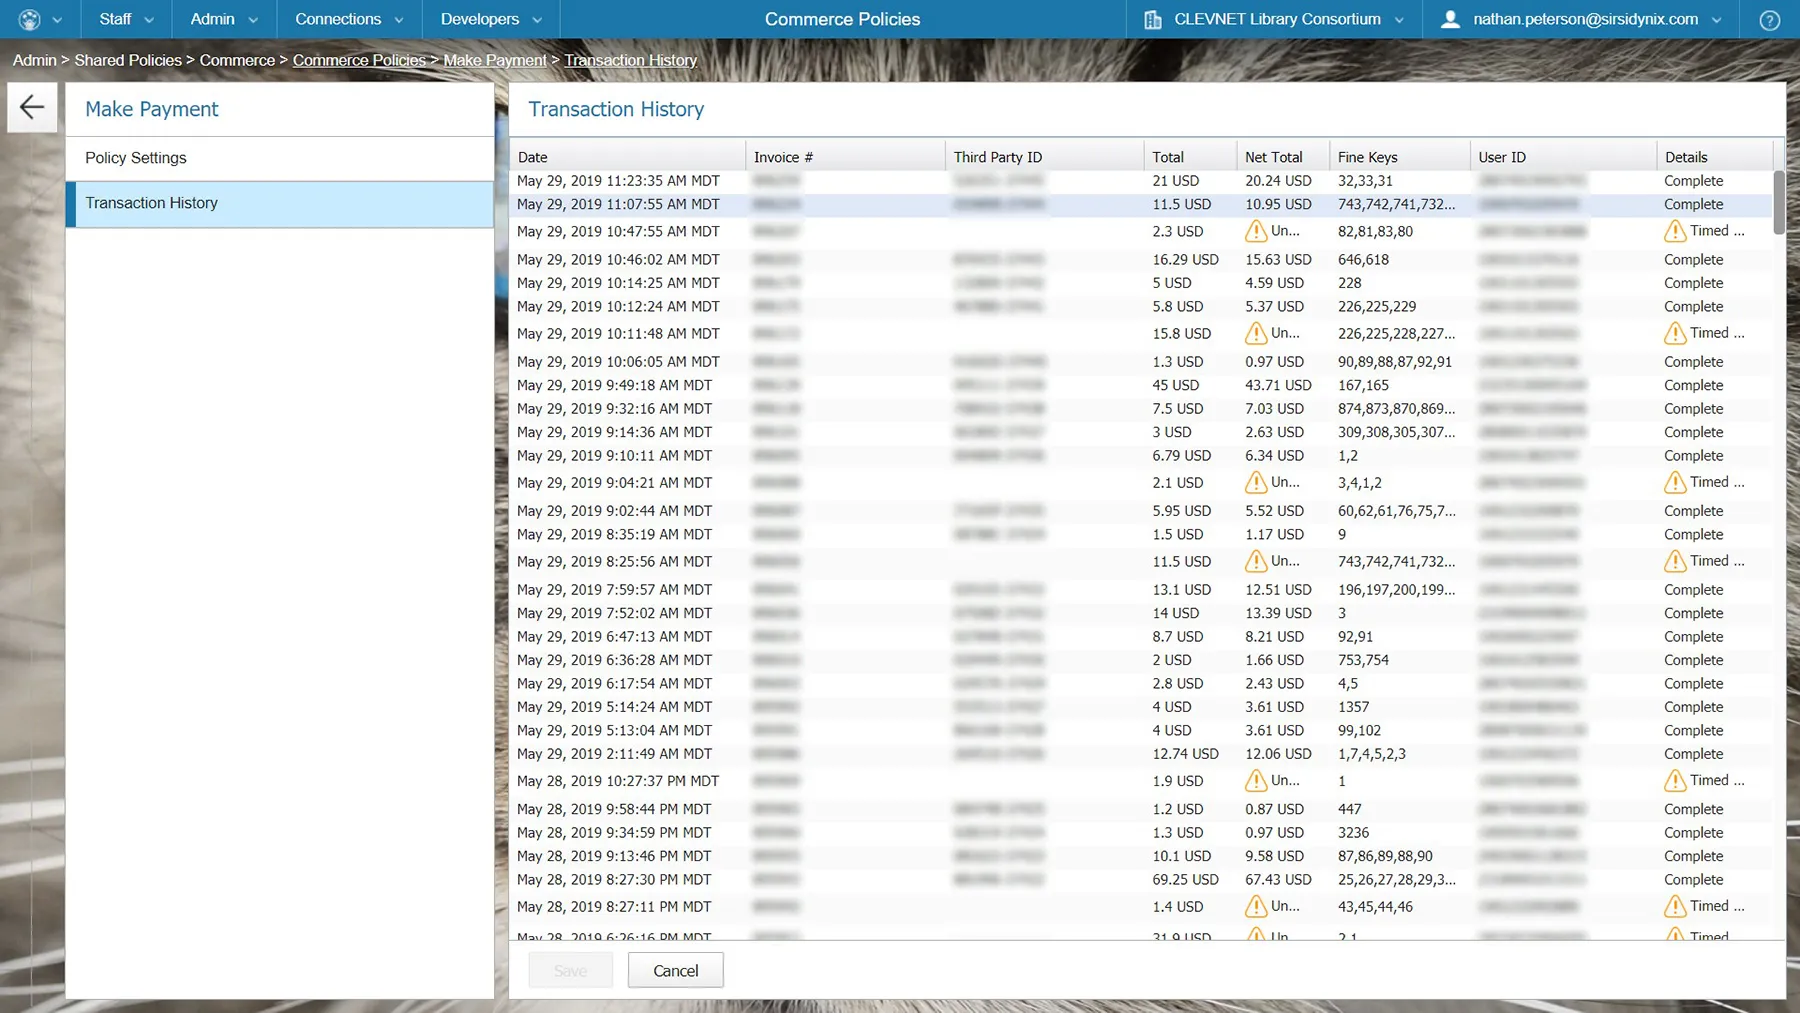This screenshot has width=1800, height=1013.
Task: Click Net Total warning icon for 9:04:21 AM row
Action: tap(1255, 482)
